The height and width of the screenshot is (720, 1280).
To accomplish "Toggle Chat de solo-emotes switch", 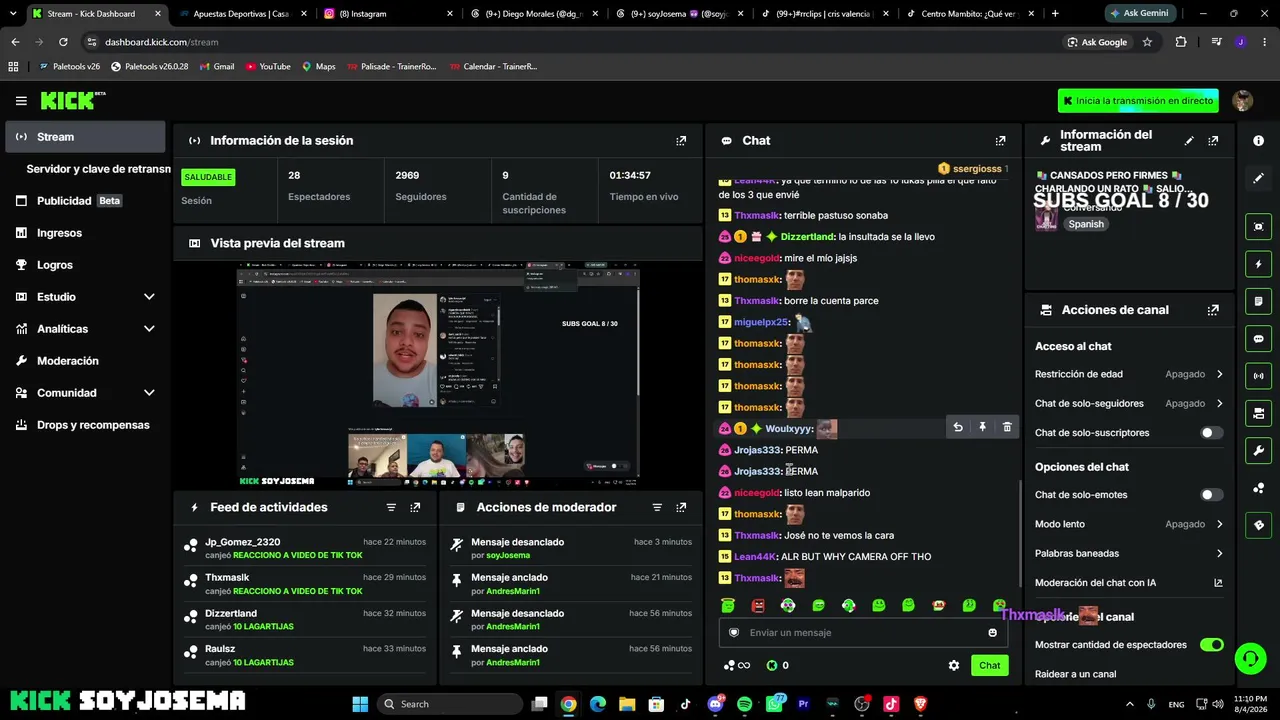I will pos(1211,495).
